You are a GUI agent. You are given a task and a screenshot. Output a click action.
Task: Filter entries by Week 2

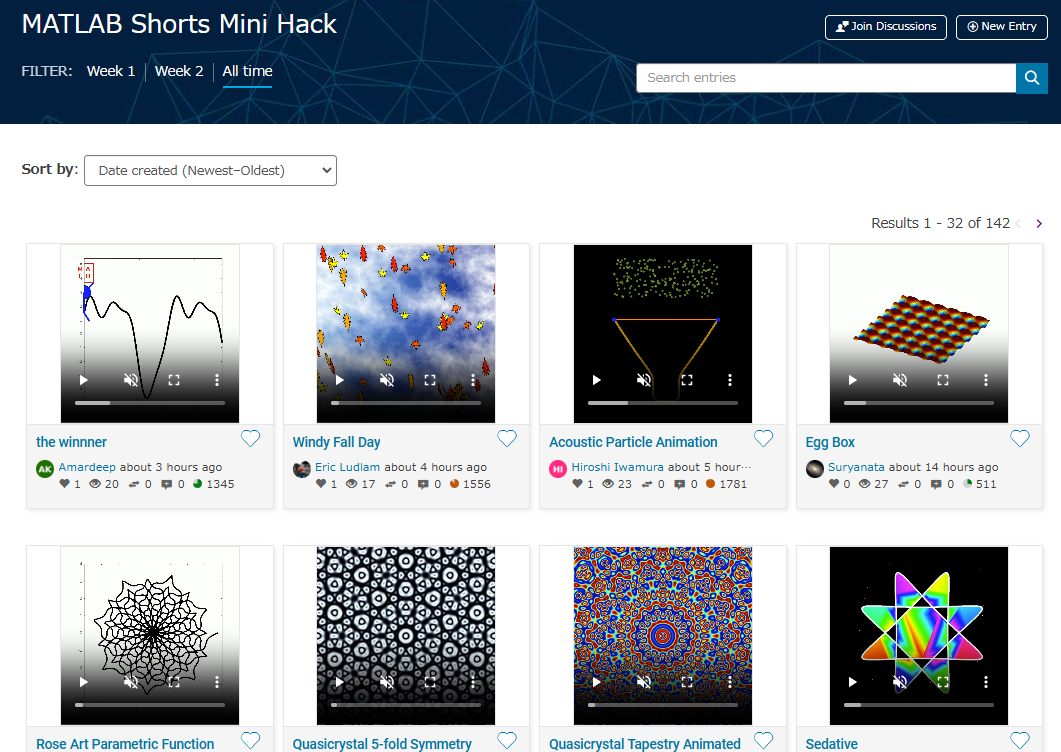(x=179, y=71)
